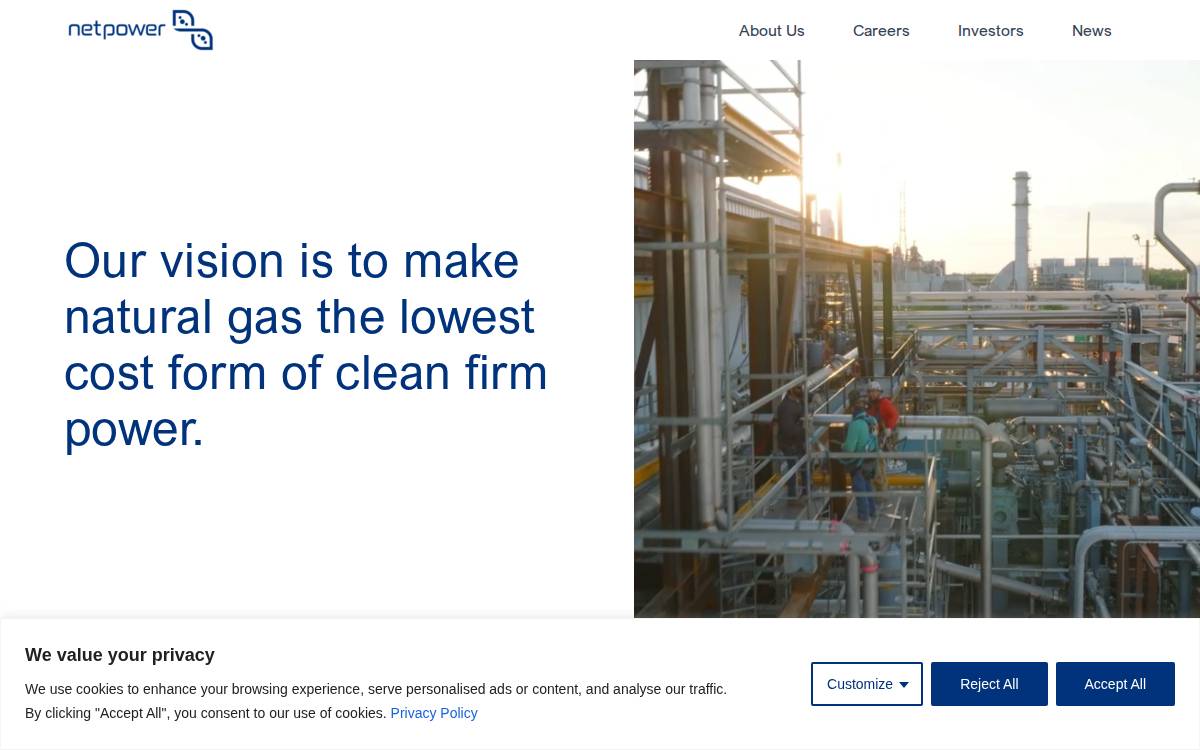Expand the Customize cookie options
Screen dimensions: 1200x750
pos(867,684)
